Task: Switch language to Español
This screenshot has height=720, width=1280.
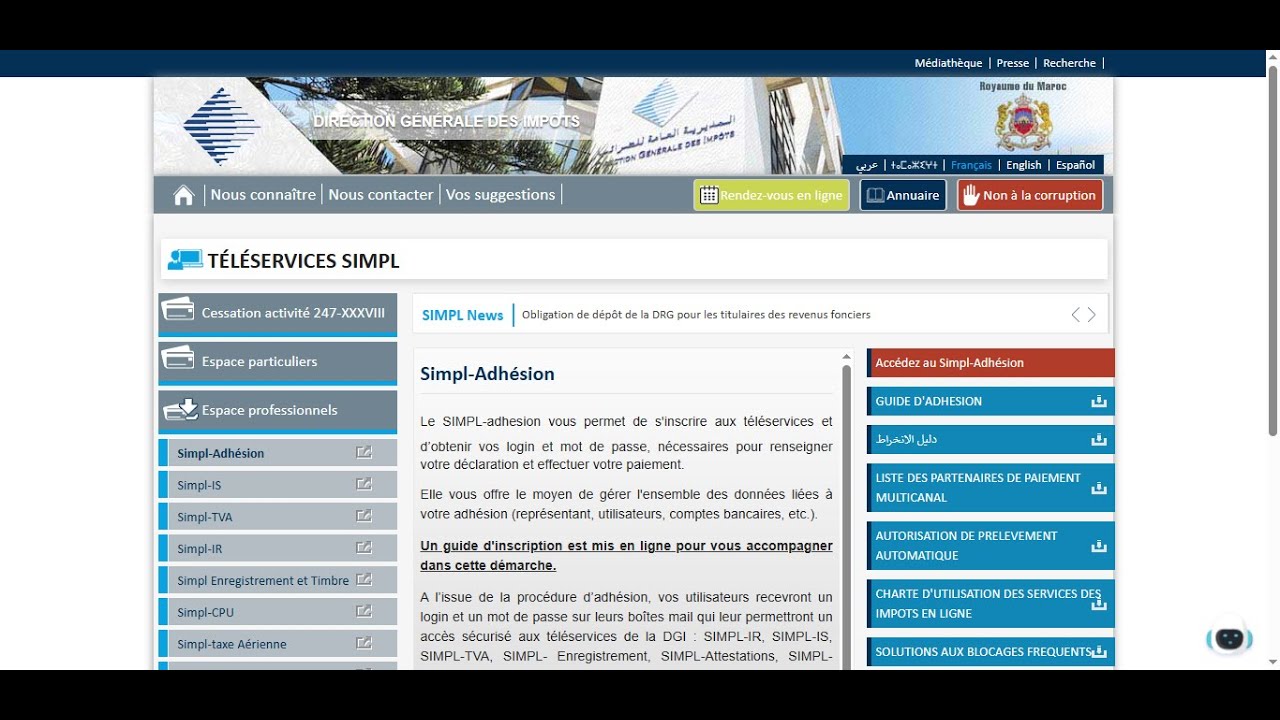Action: point(1076,165)
